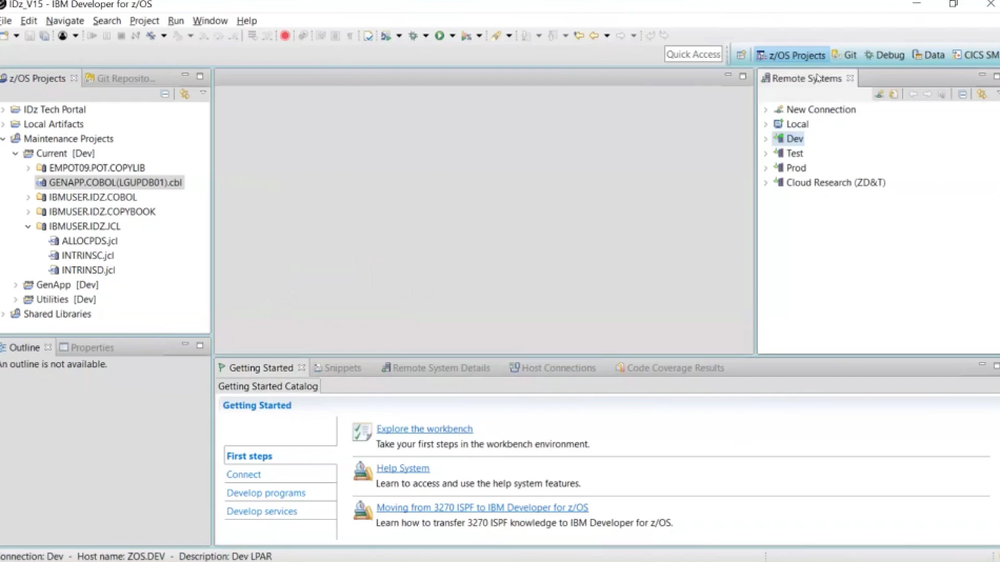Click the Quick Access search field
The width and height of the screenshot is (1000, 562).
pyautogui.click(x=693, y=54)
